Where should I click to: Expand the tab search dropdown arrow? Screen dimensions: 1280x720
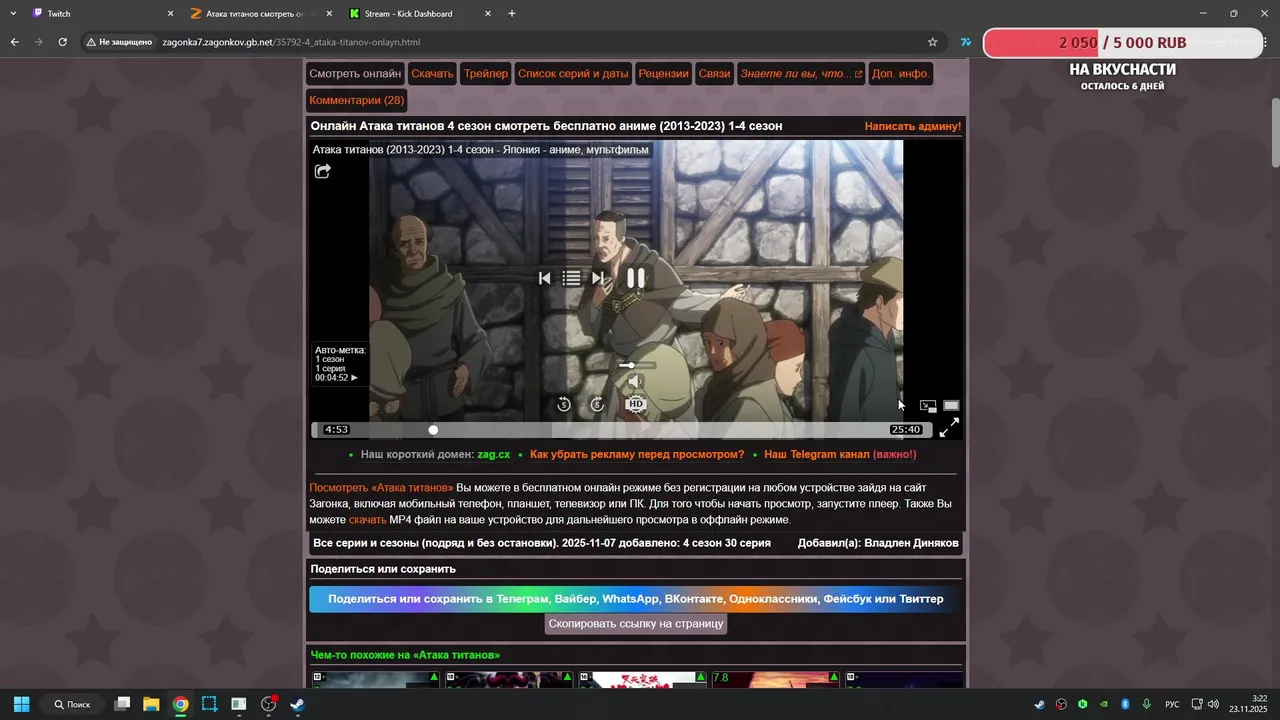click(x=13, y=14)
